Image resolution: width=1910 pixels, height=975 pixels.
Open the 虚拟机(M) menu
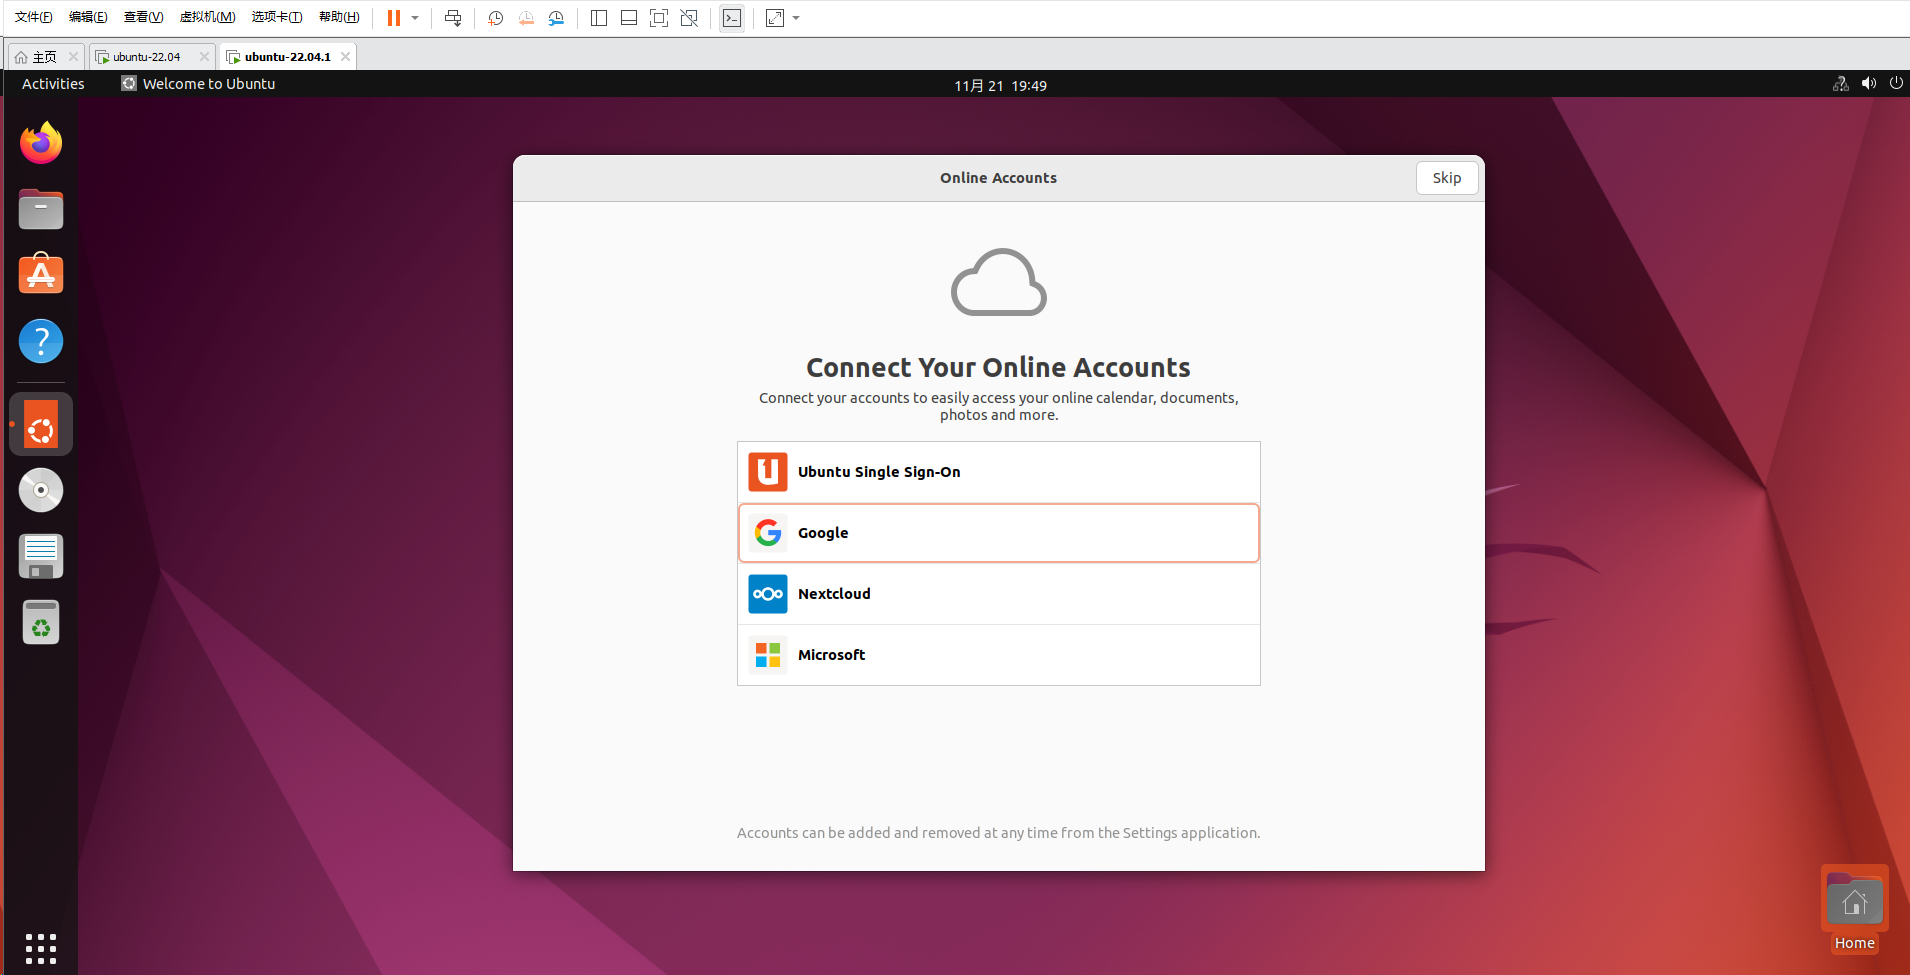pyautogui.click(x=207, y=17)
